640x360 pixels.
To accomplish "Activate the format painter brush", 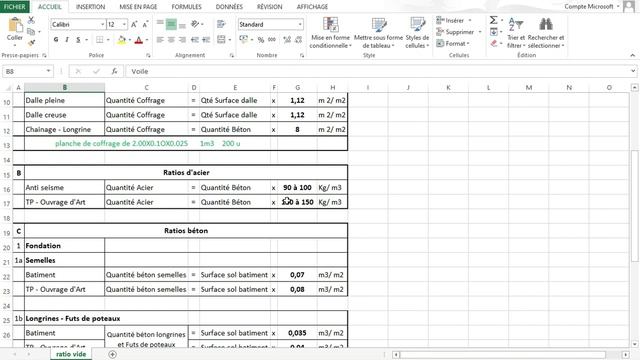I will pyautogui.click(x=31, y=42).
